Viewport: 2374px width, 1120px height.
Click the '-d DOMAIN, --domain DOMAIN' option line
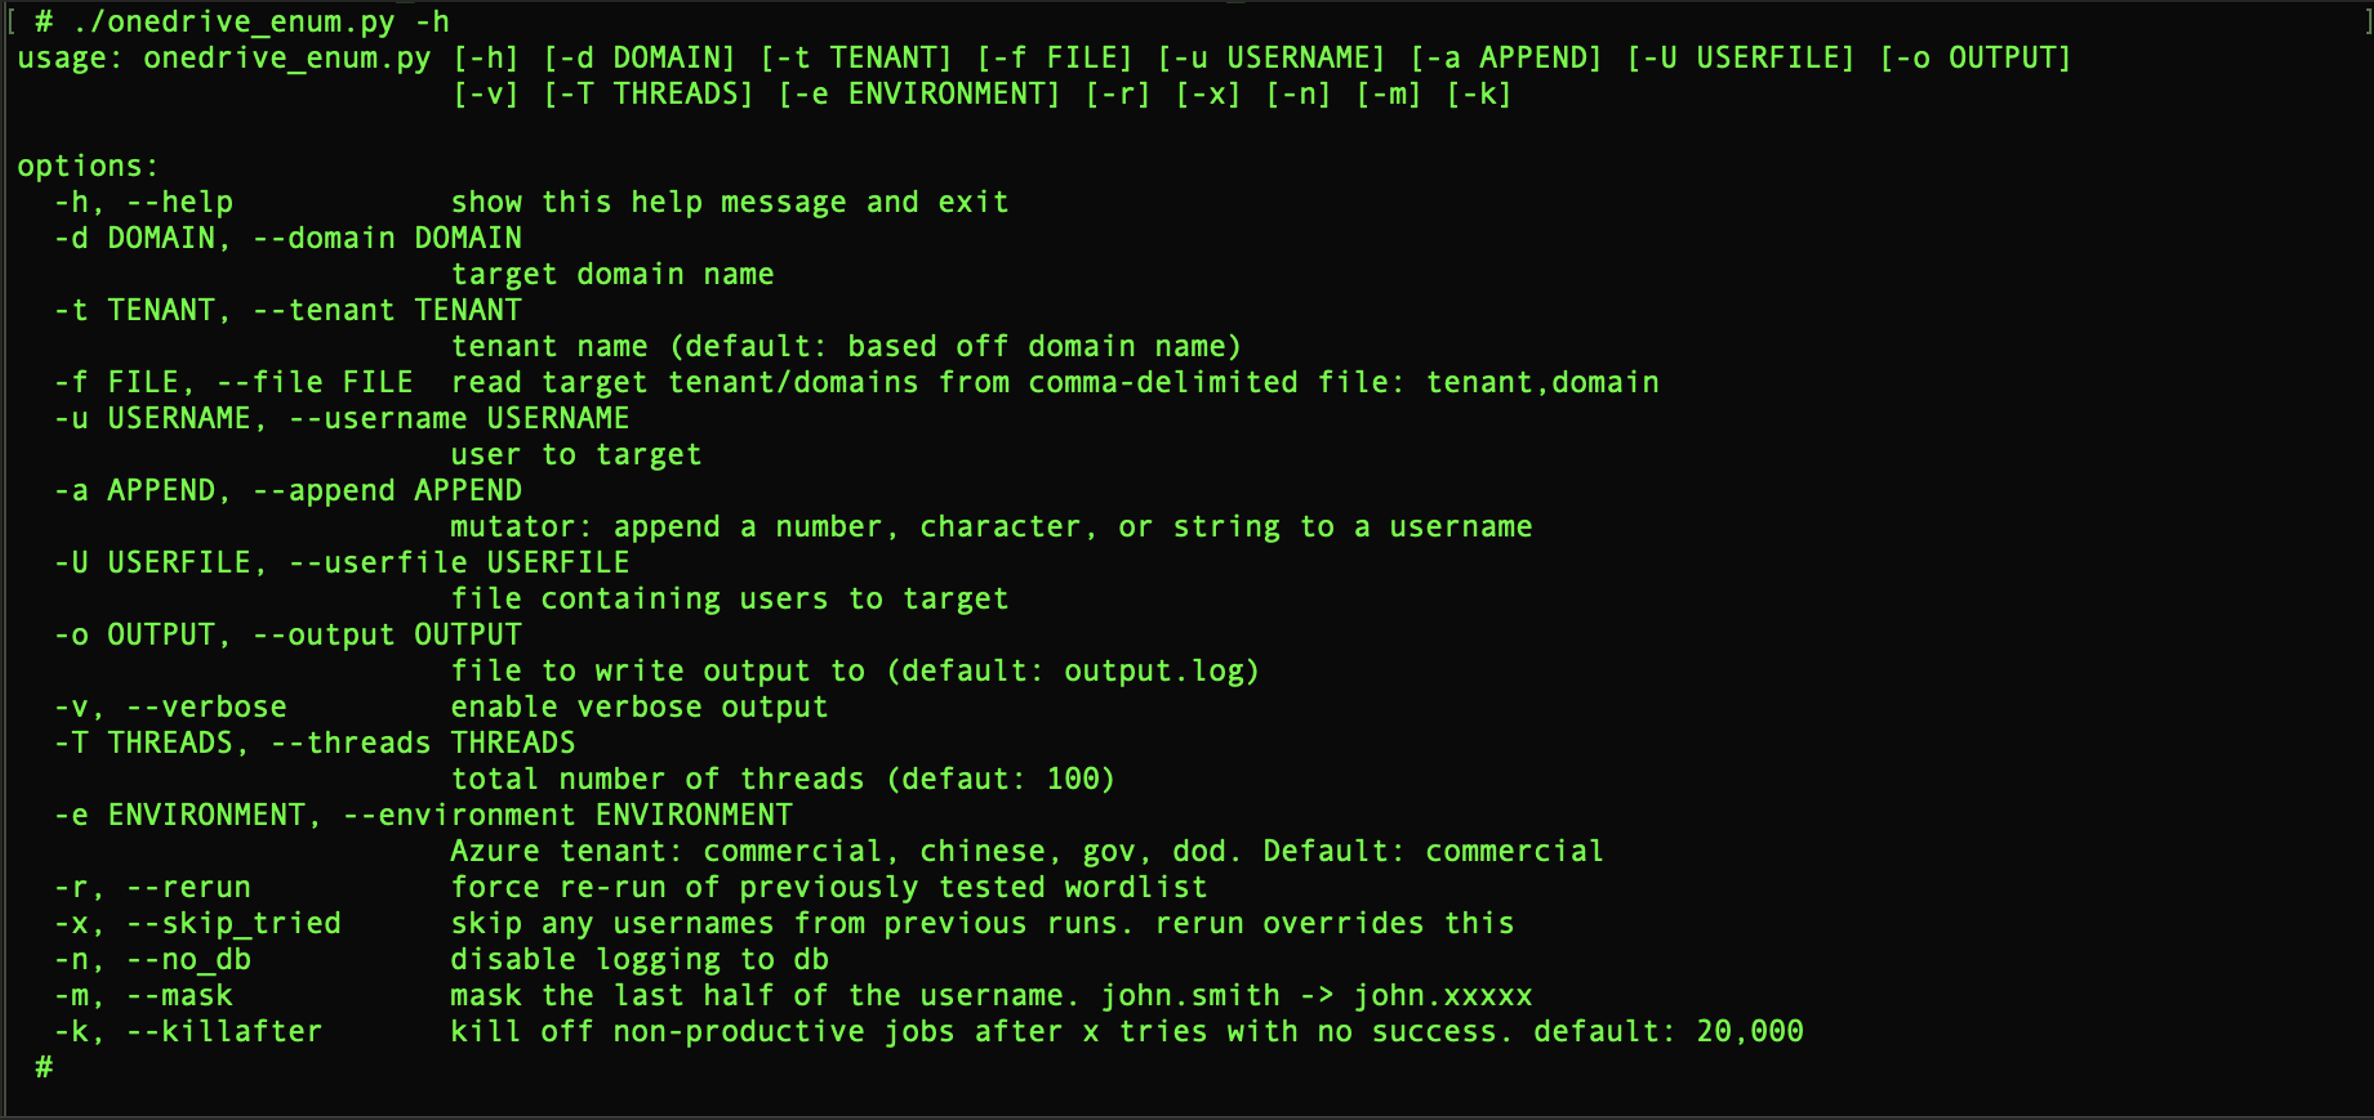point(288,239)
